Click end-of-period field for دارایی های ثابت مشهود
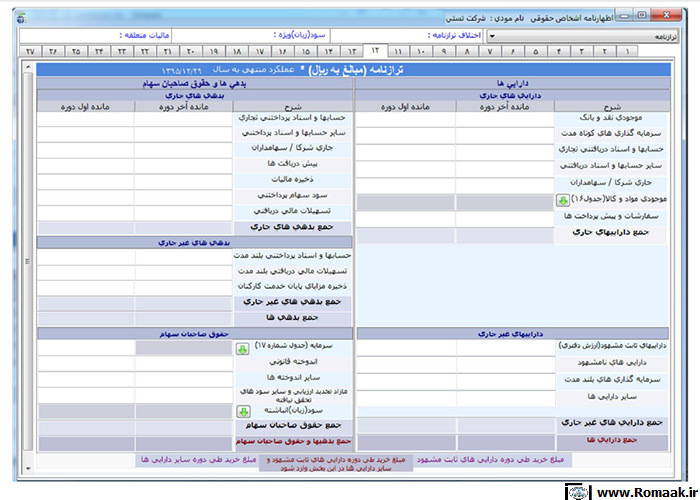700x500 pixels. 506,348
